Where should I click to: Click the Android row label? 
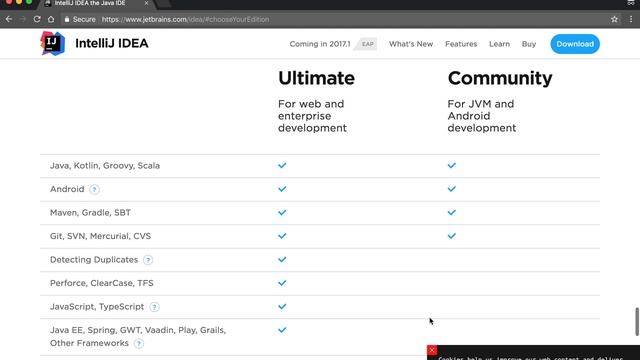point(67,189)
